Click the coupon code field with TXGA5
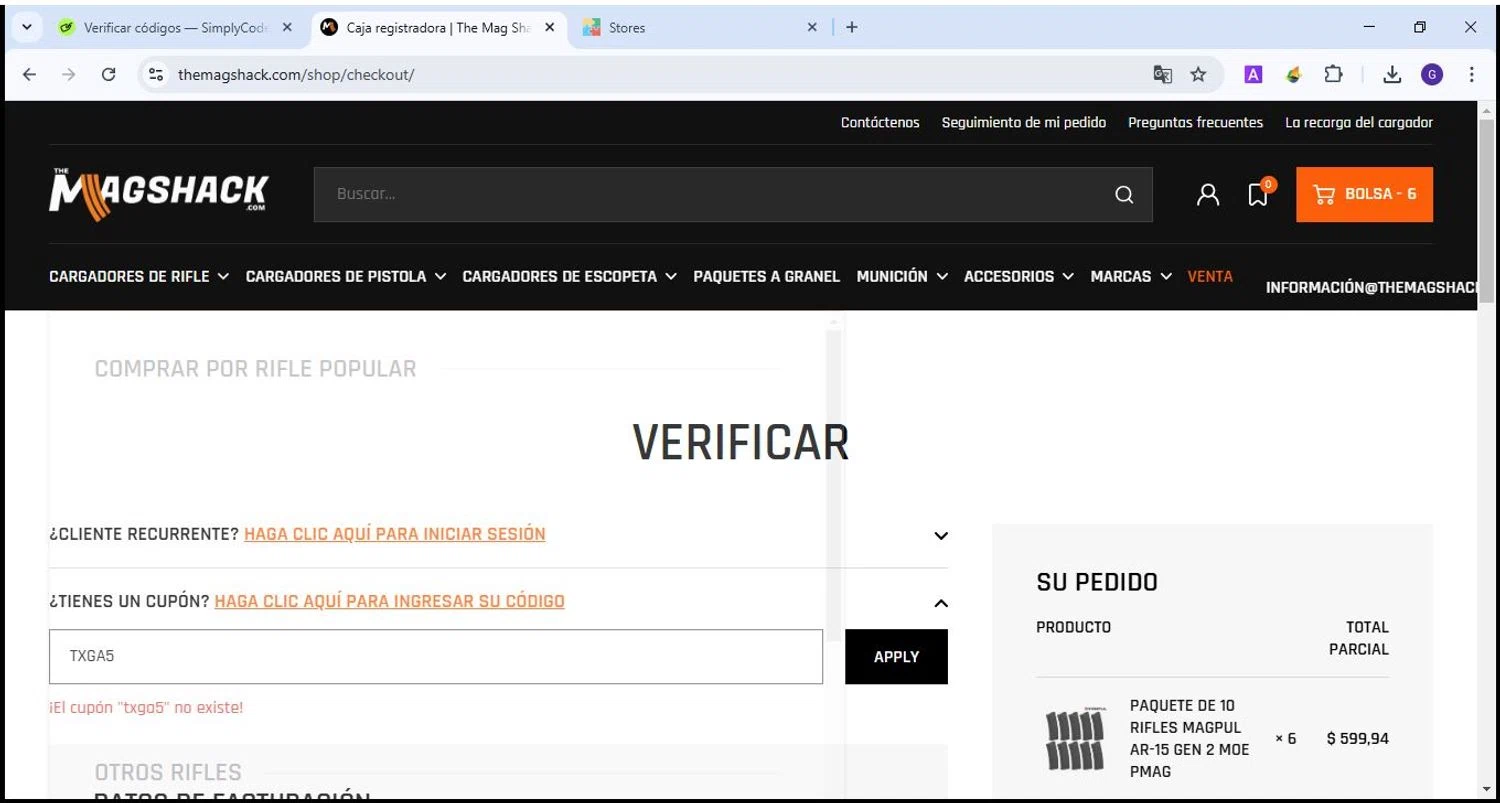Screen dimensions: 1500x803 [x=436, y=657]
